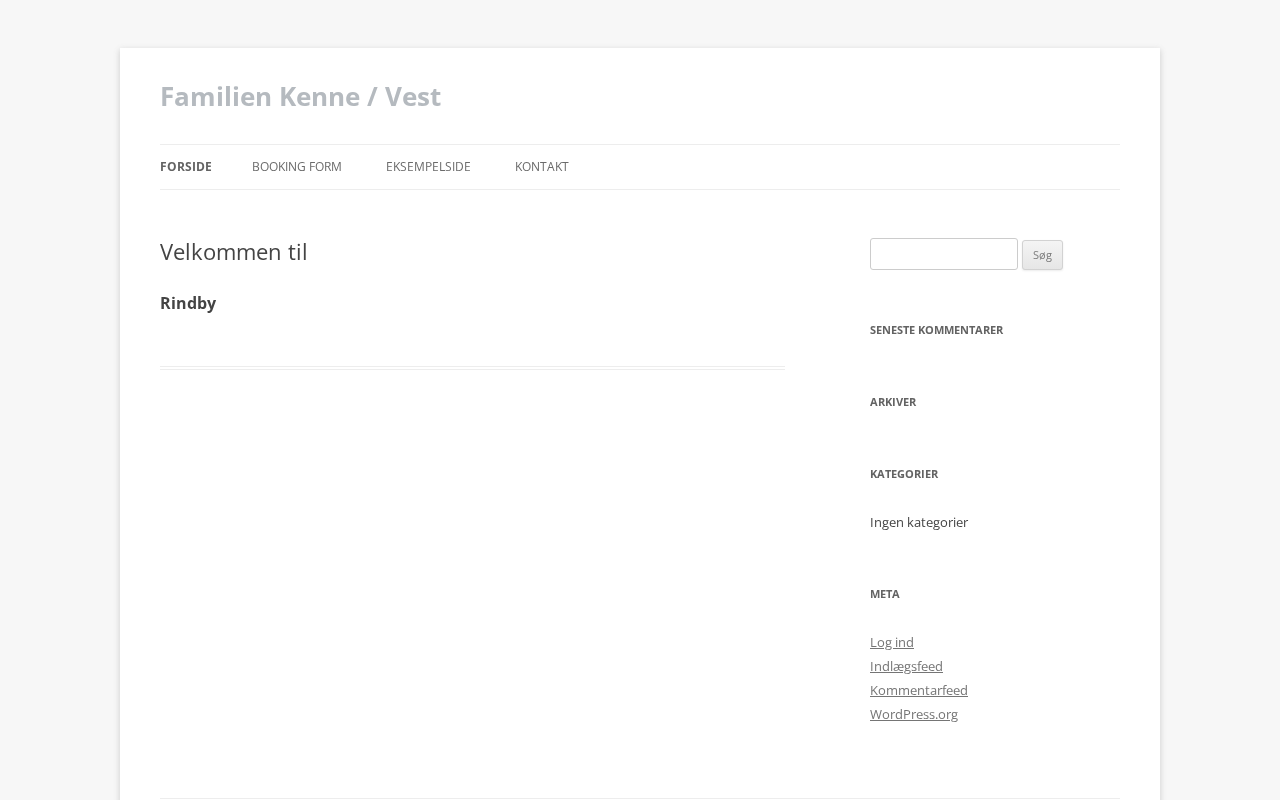Click the Arkiver sidebar heading
The image size is (1280, 800).
(893, 402)
